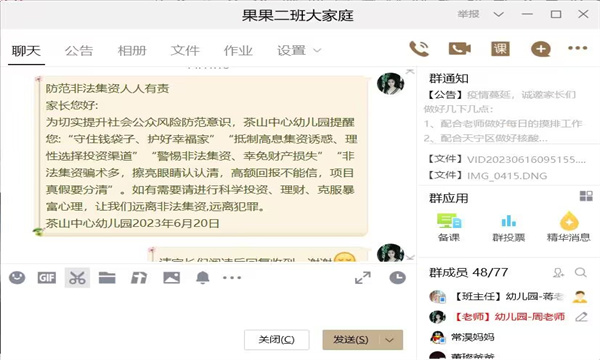Click the 发送(S) button
The width and height of the screenshot is (600, 360).
tap(351, 340)
